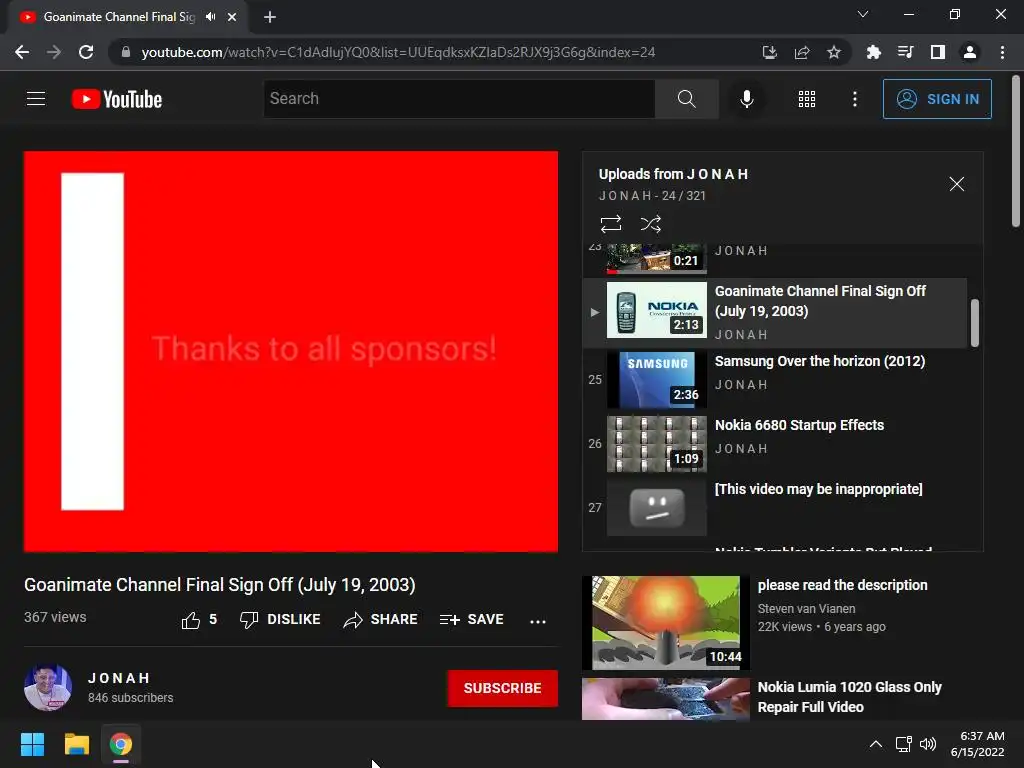
Task: Subscribe to JONAH channel
Action: (502, 688)
